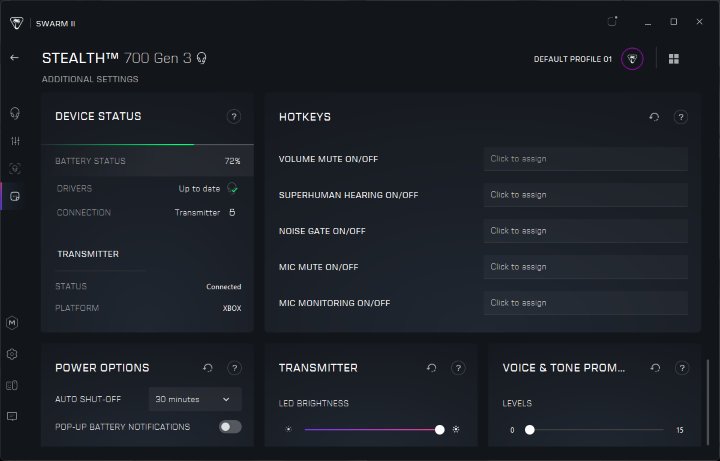The width and height of the screenshot is (720, 461).
Task: Open the profiles grid view icon
Action: 673,59
